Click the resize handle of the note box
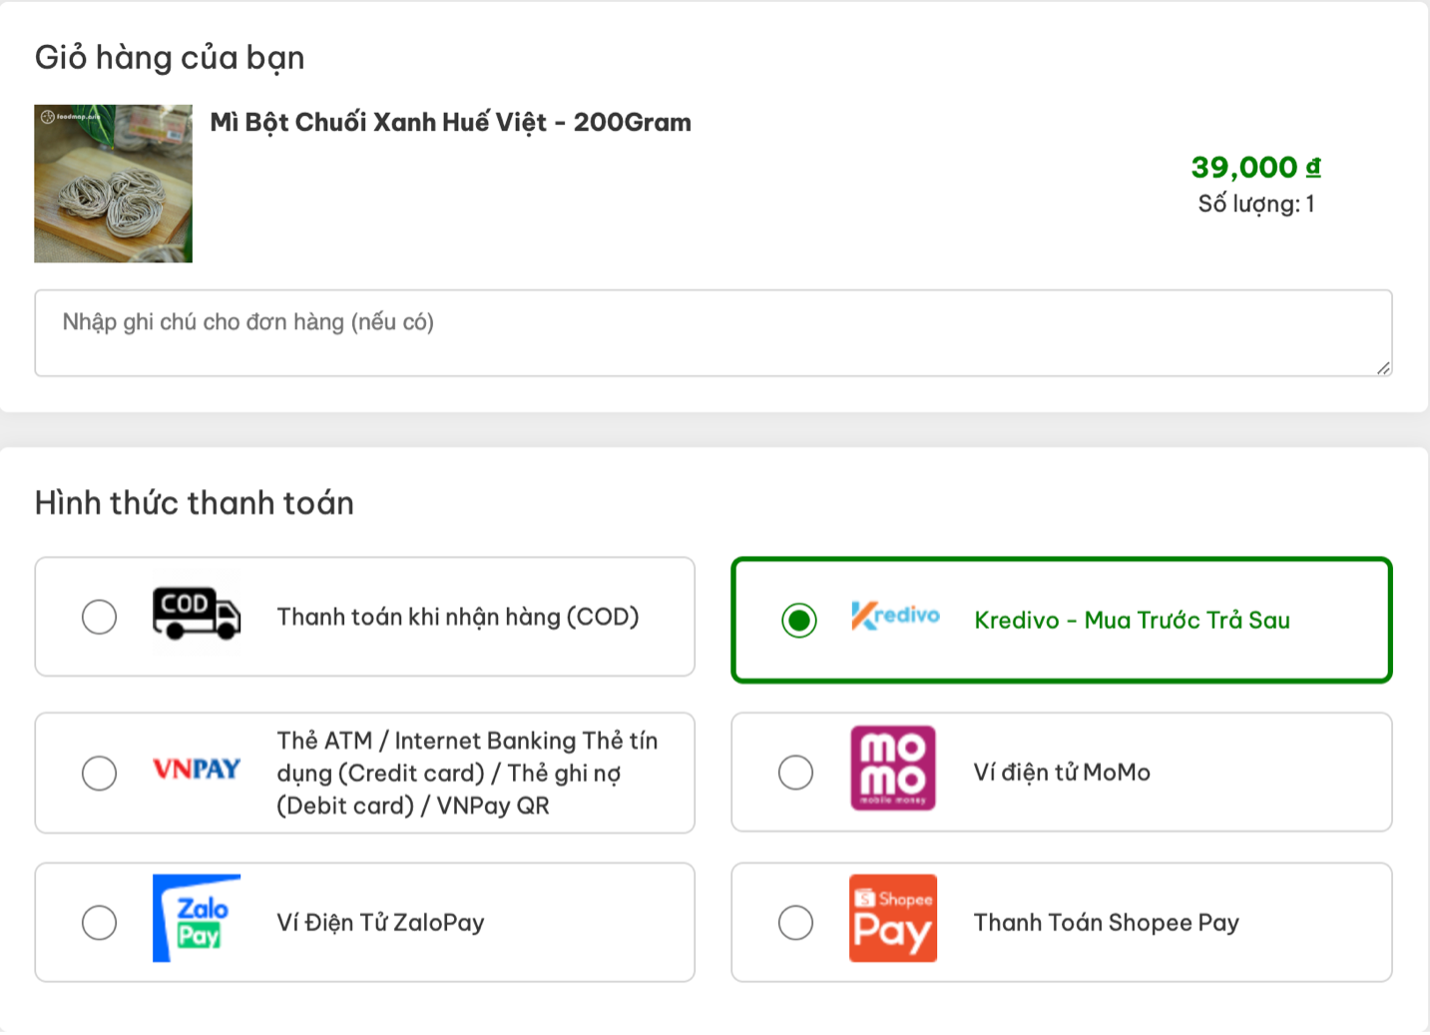This screenshot has width=1430, height=1035. 1383,368
